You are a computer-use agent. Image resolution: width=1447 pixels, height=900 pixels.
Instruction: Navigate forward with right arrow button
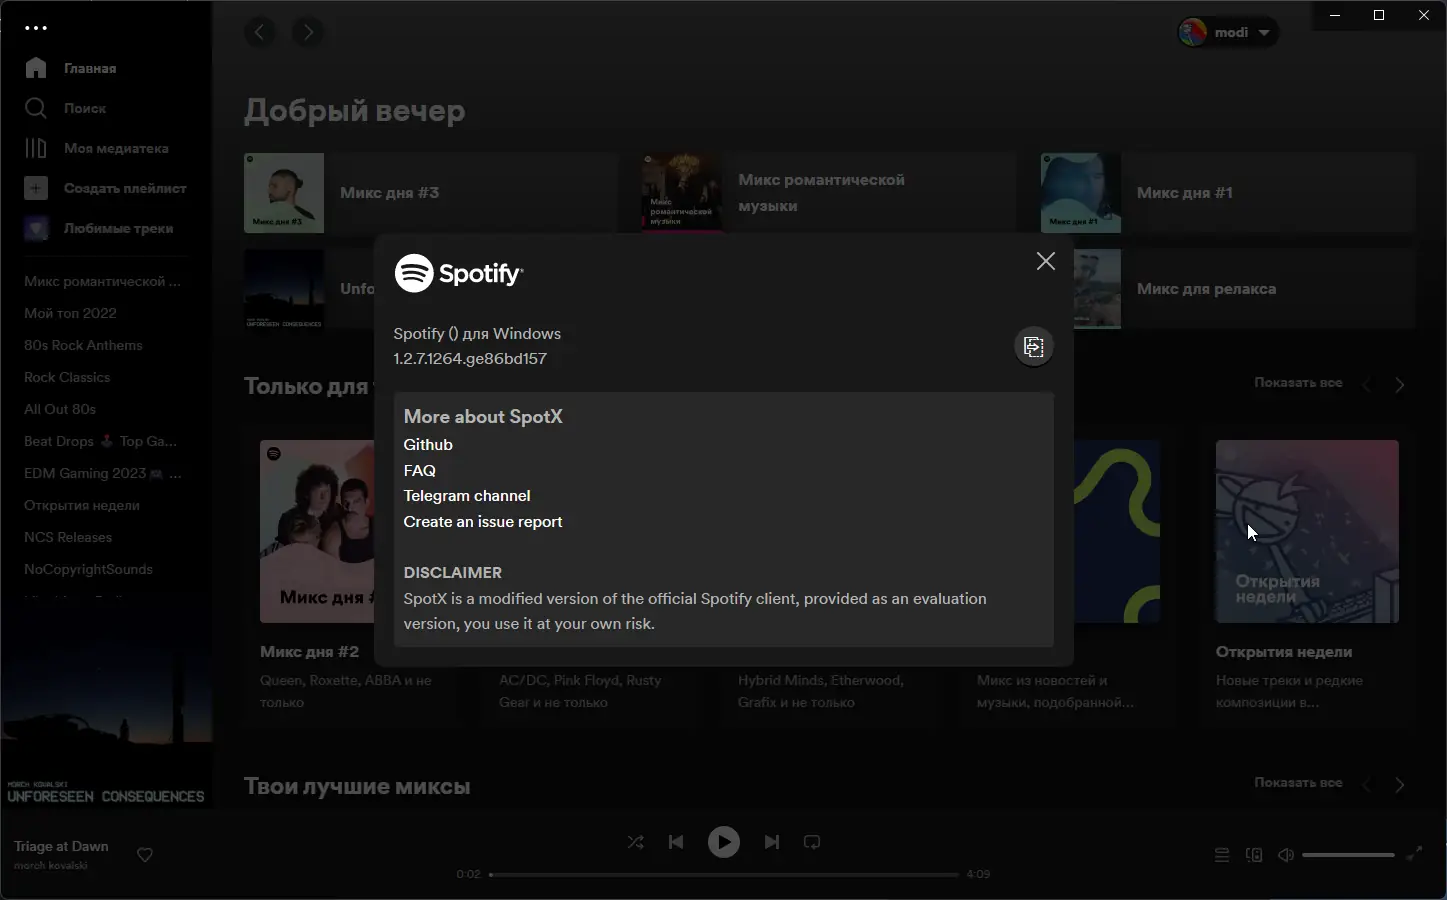click(x=308, y=32)
